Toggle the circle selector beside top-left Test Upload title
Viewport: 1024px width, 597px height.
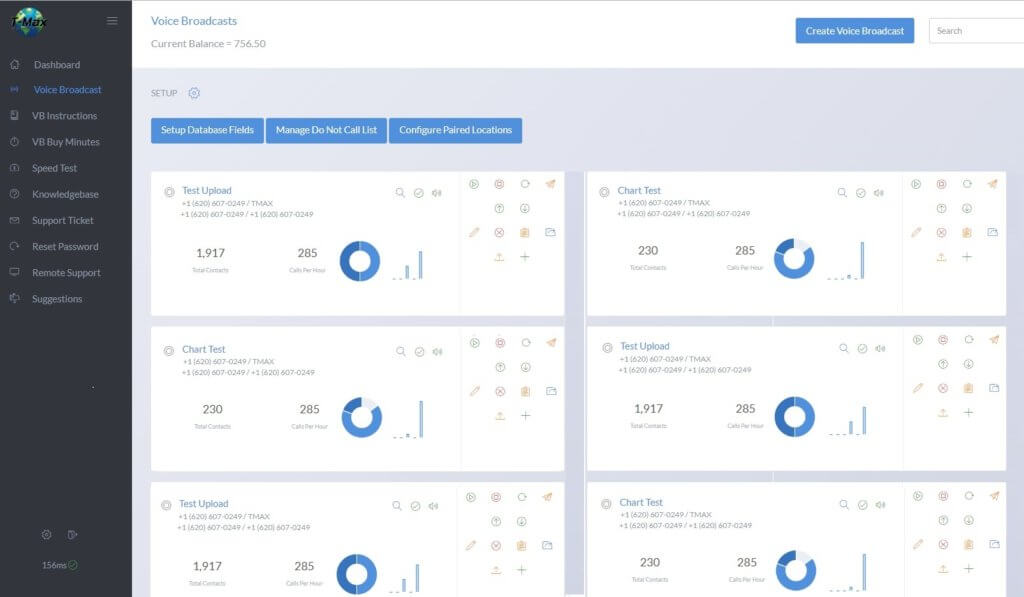click(169, 191)
